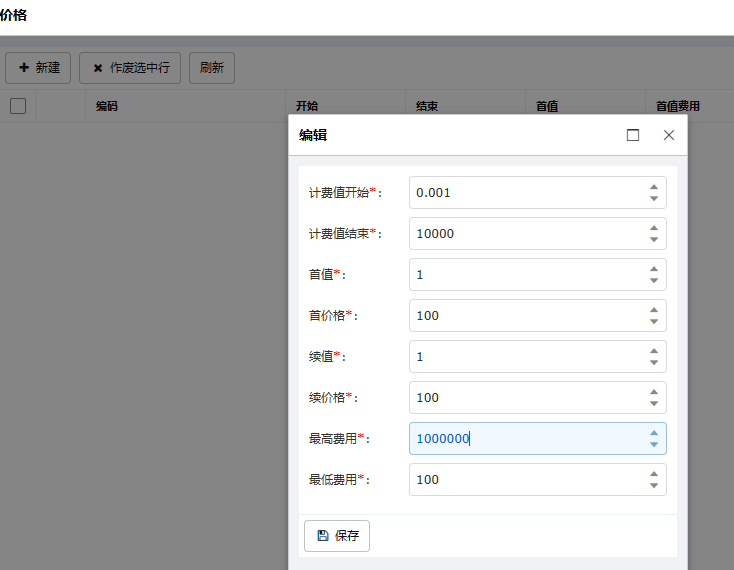This screenshot has width=734, height=570.
Task: Increase 首价格 with up arrow
Action: click(654, 310)
